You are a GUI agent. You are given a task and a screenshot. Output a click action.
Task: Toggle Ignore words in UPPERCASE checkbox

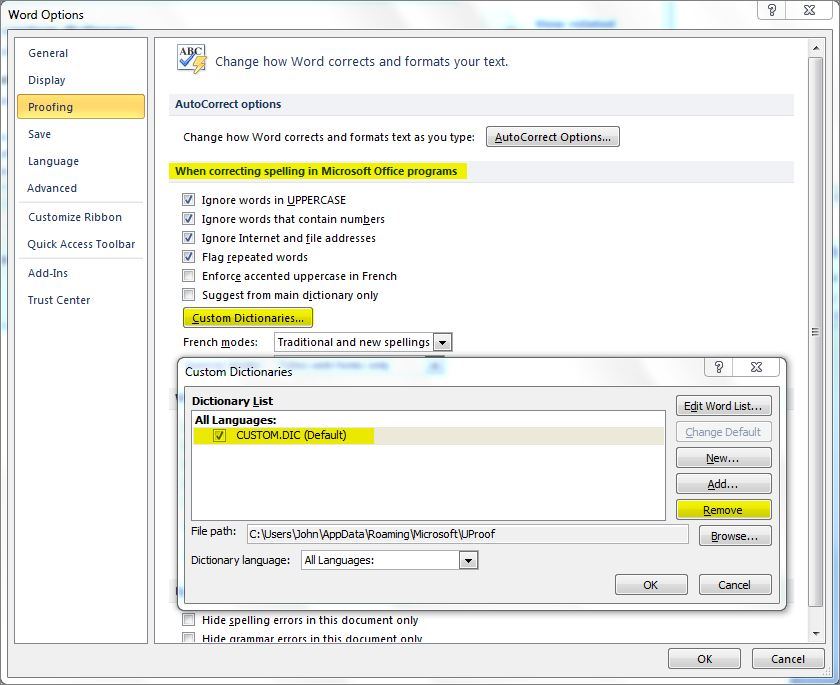point(188,200)
